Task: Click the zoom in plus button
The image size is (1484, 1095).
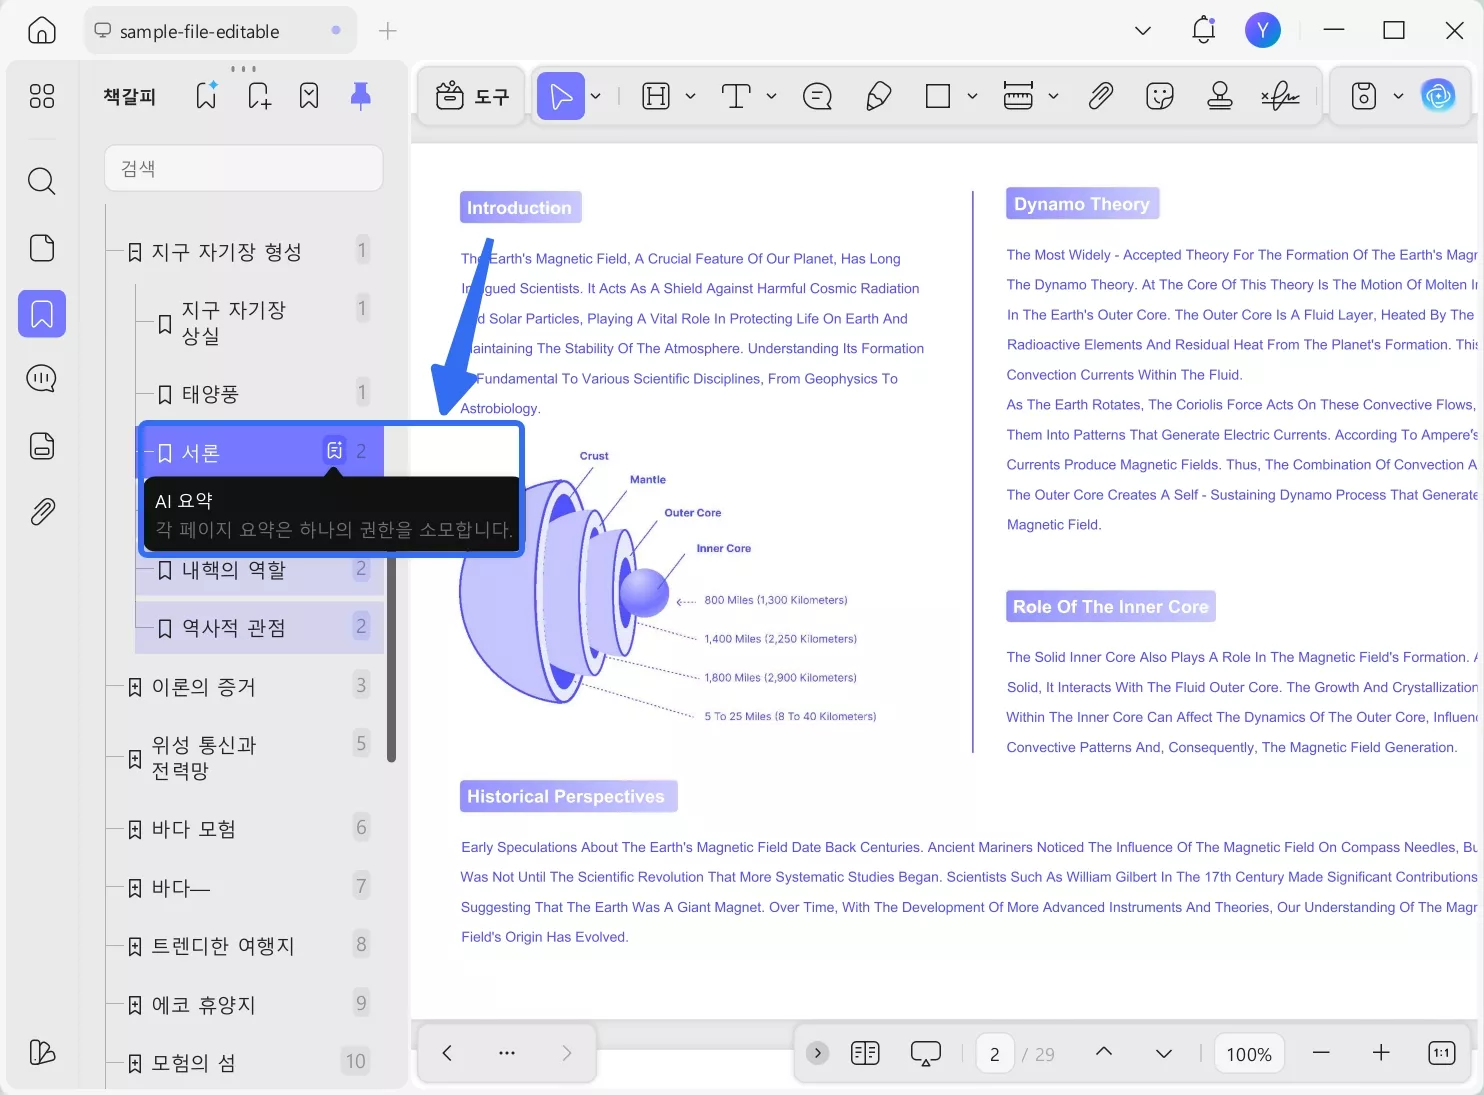Action: coord(1381,1053)
